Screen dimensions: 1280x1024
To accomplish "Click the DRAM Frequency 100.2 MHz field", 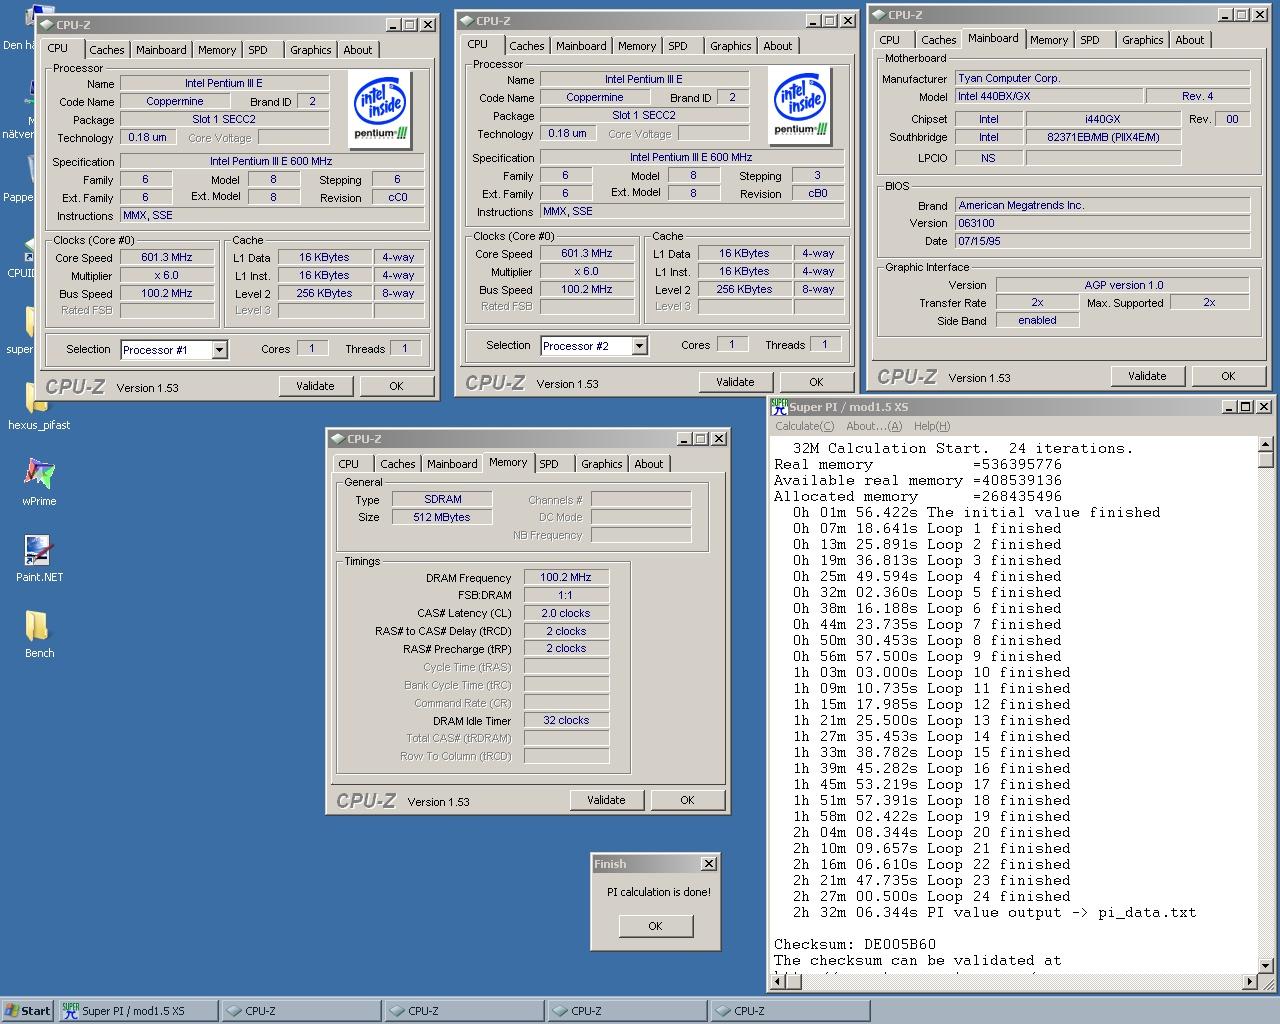I will pyautogui.click(x=566, y=577).
